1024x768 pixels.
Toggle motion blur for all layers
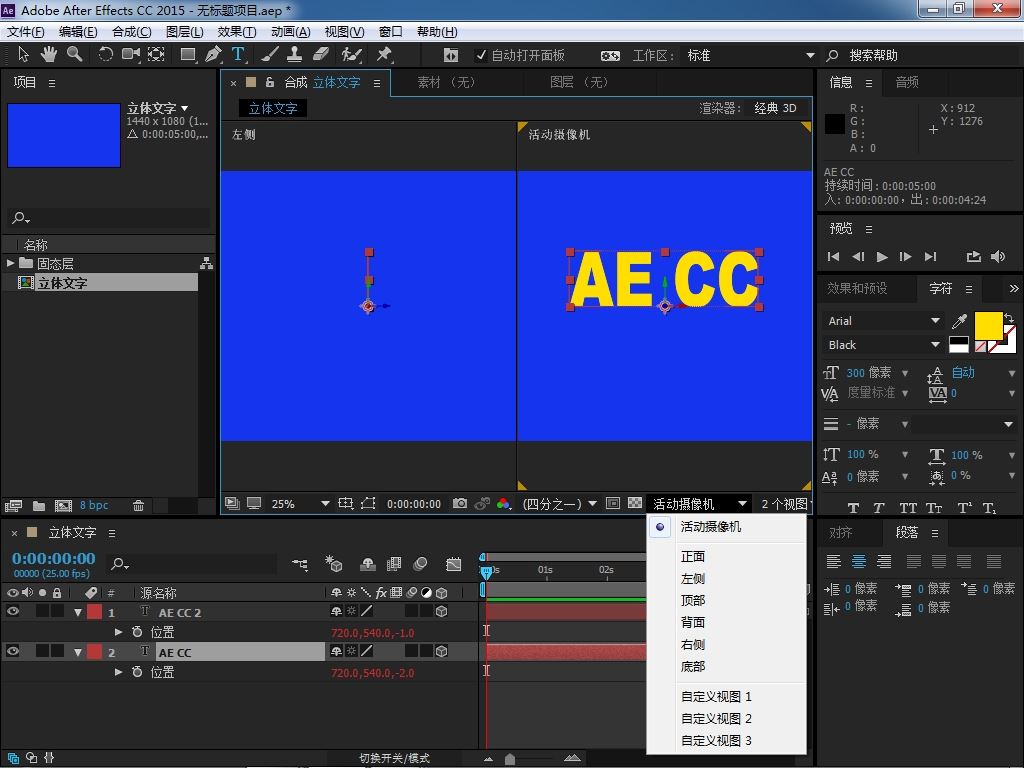421,564
